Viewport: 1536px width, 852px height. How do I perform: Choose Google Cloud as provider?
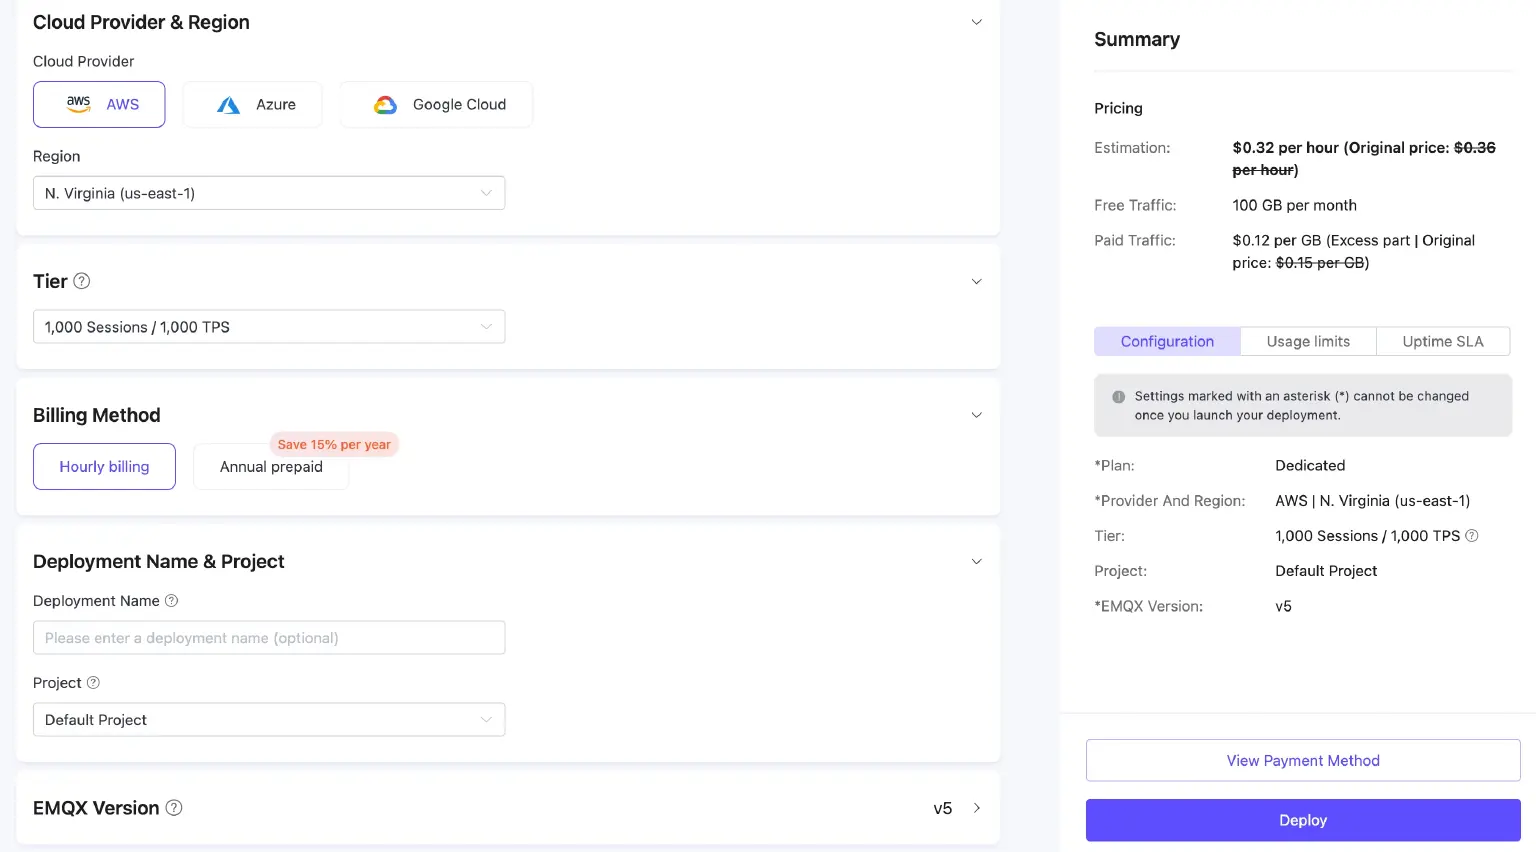(x=436, y=104)
